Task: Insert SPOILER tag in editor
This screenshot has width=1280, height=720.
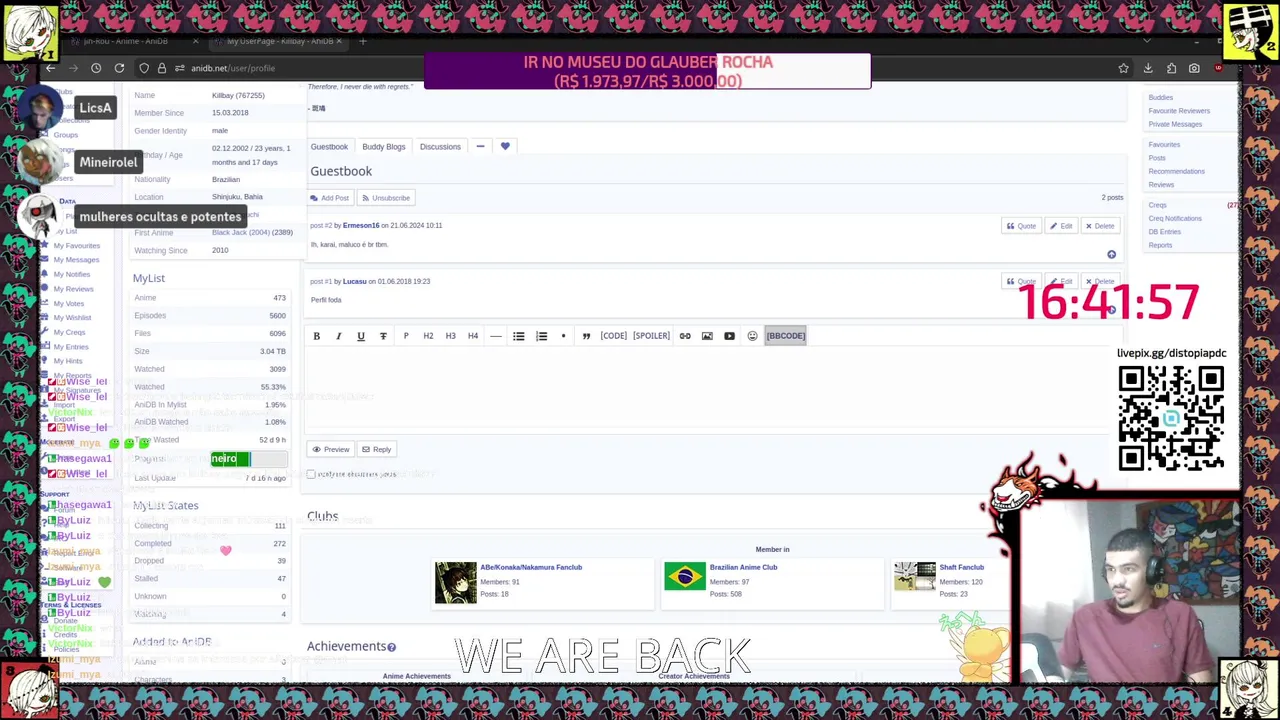Action: point(651,336)
